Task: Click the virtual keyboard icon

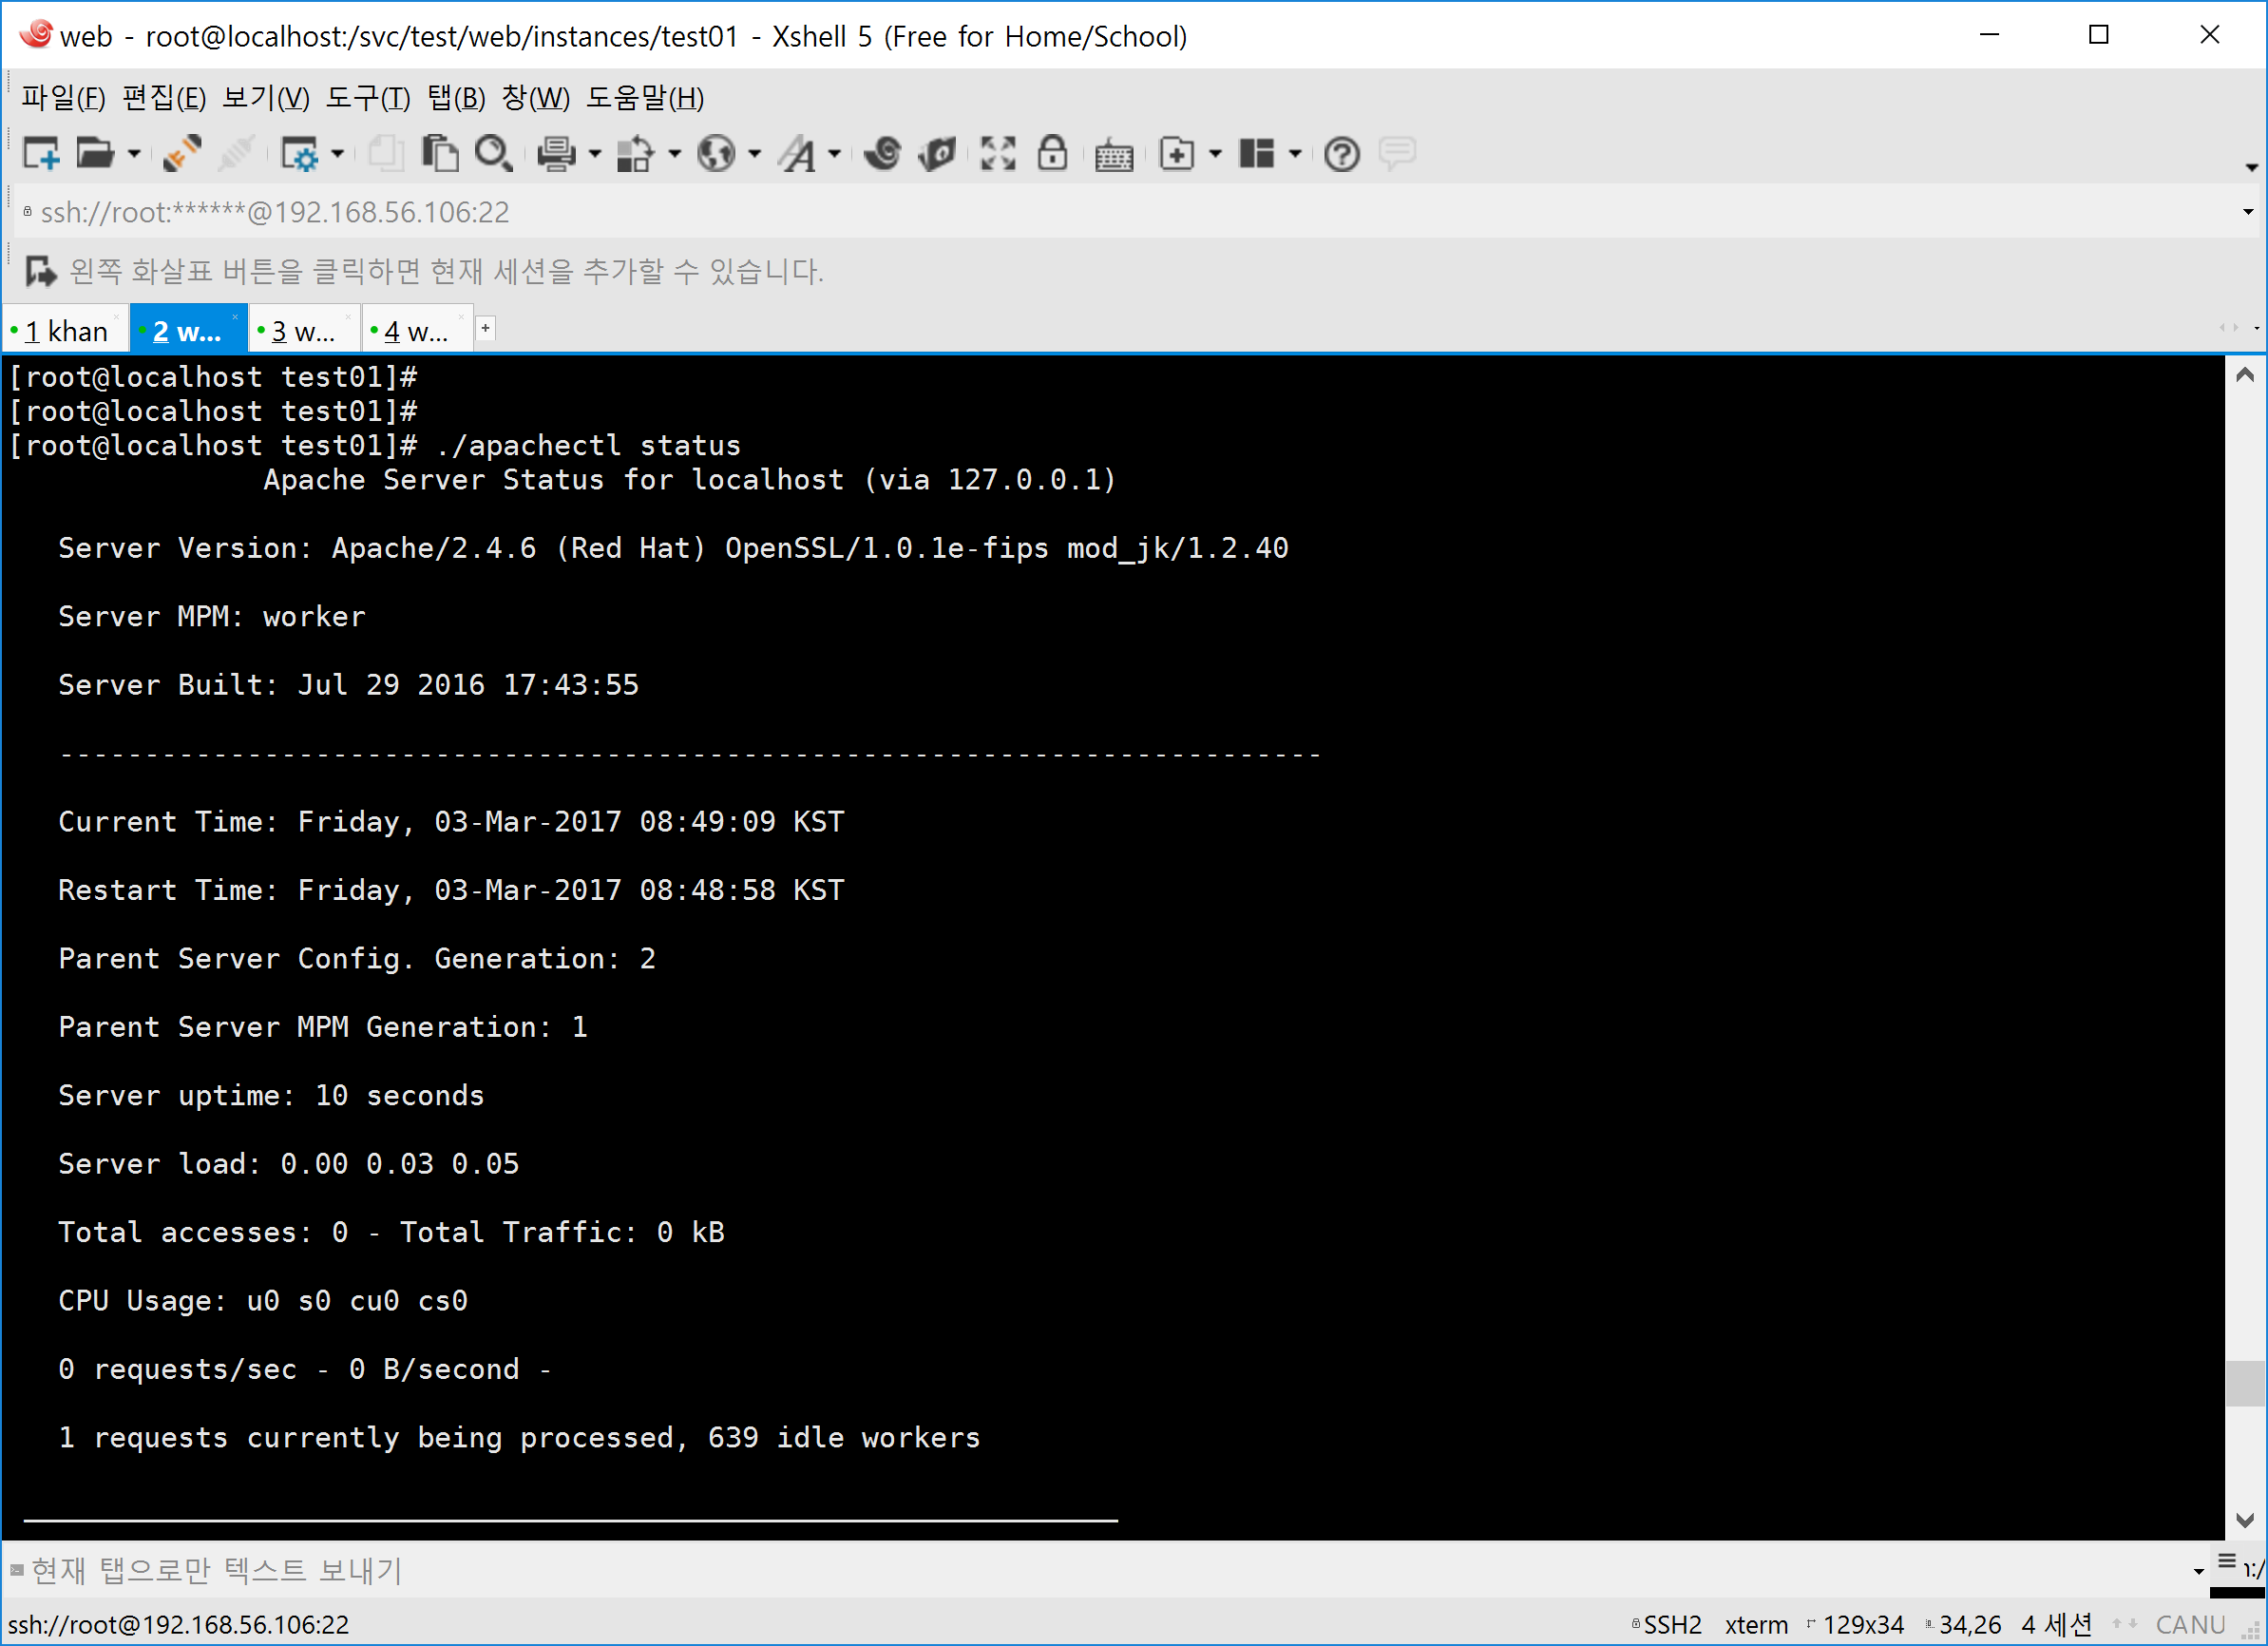Action: (x=1113, y=156)
